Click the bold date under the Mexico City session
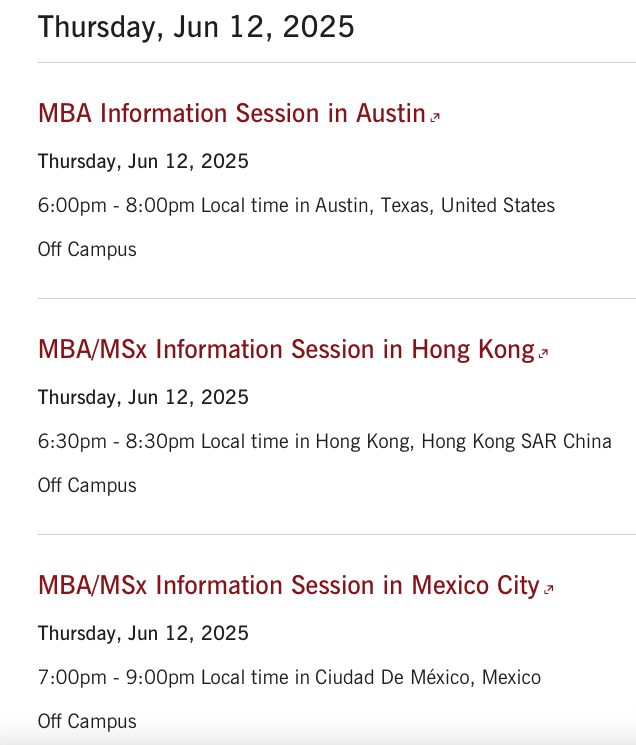This screenshot has height=745, width=636. (143, 634)
